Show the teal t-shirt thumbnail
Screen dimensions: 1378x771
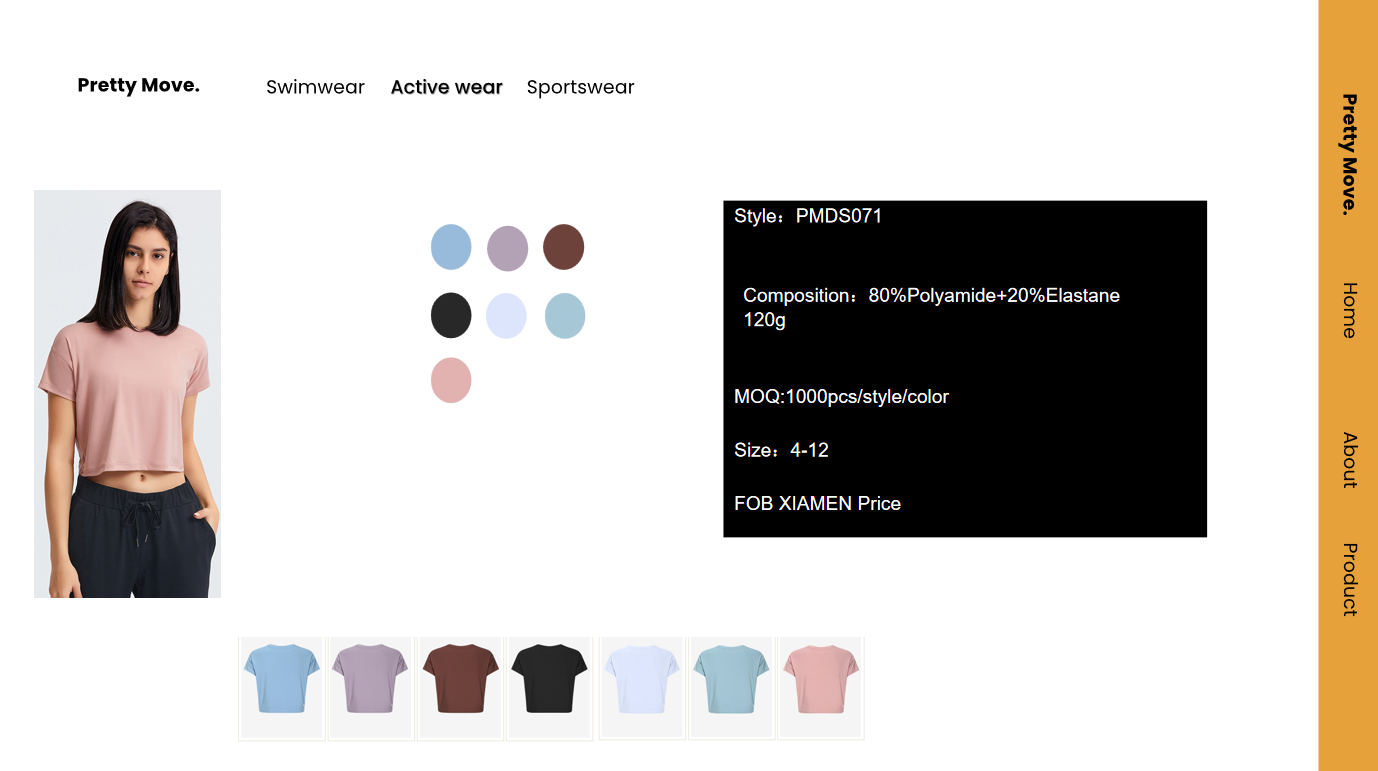pyautogui.click(x=731, y=688)
